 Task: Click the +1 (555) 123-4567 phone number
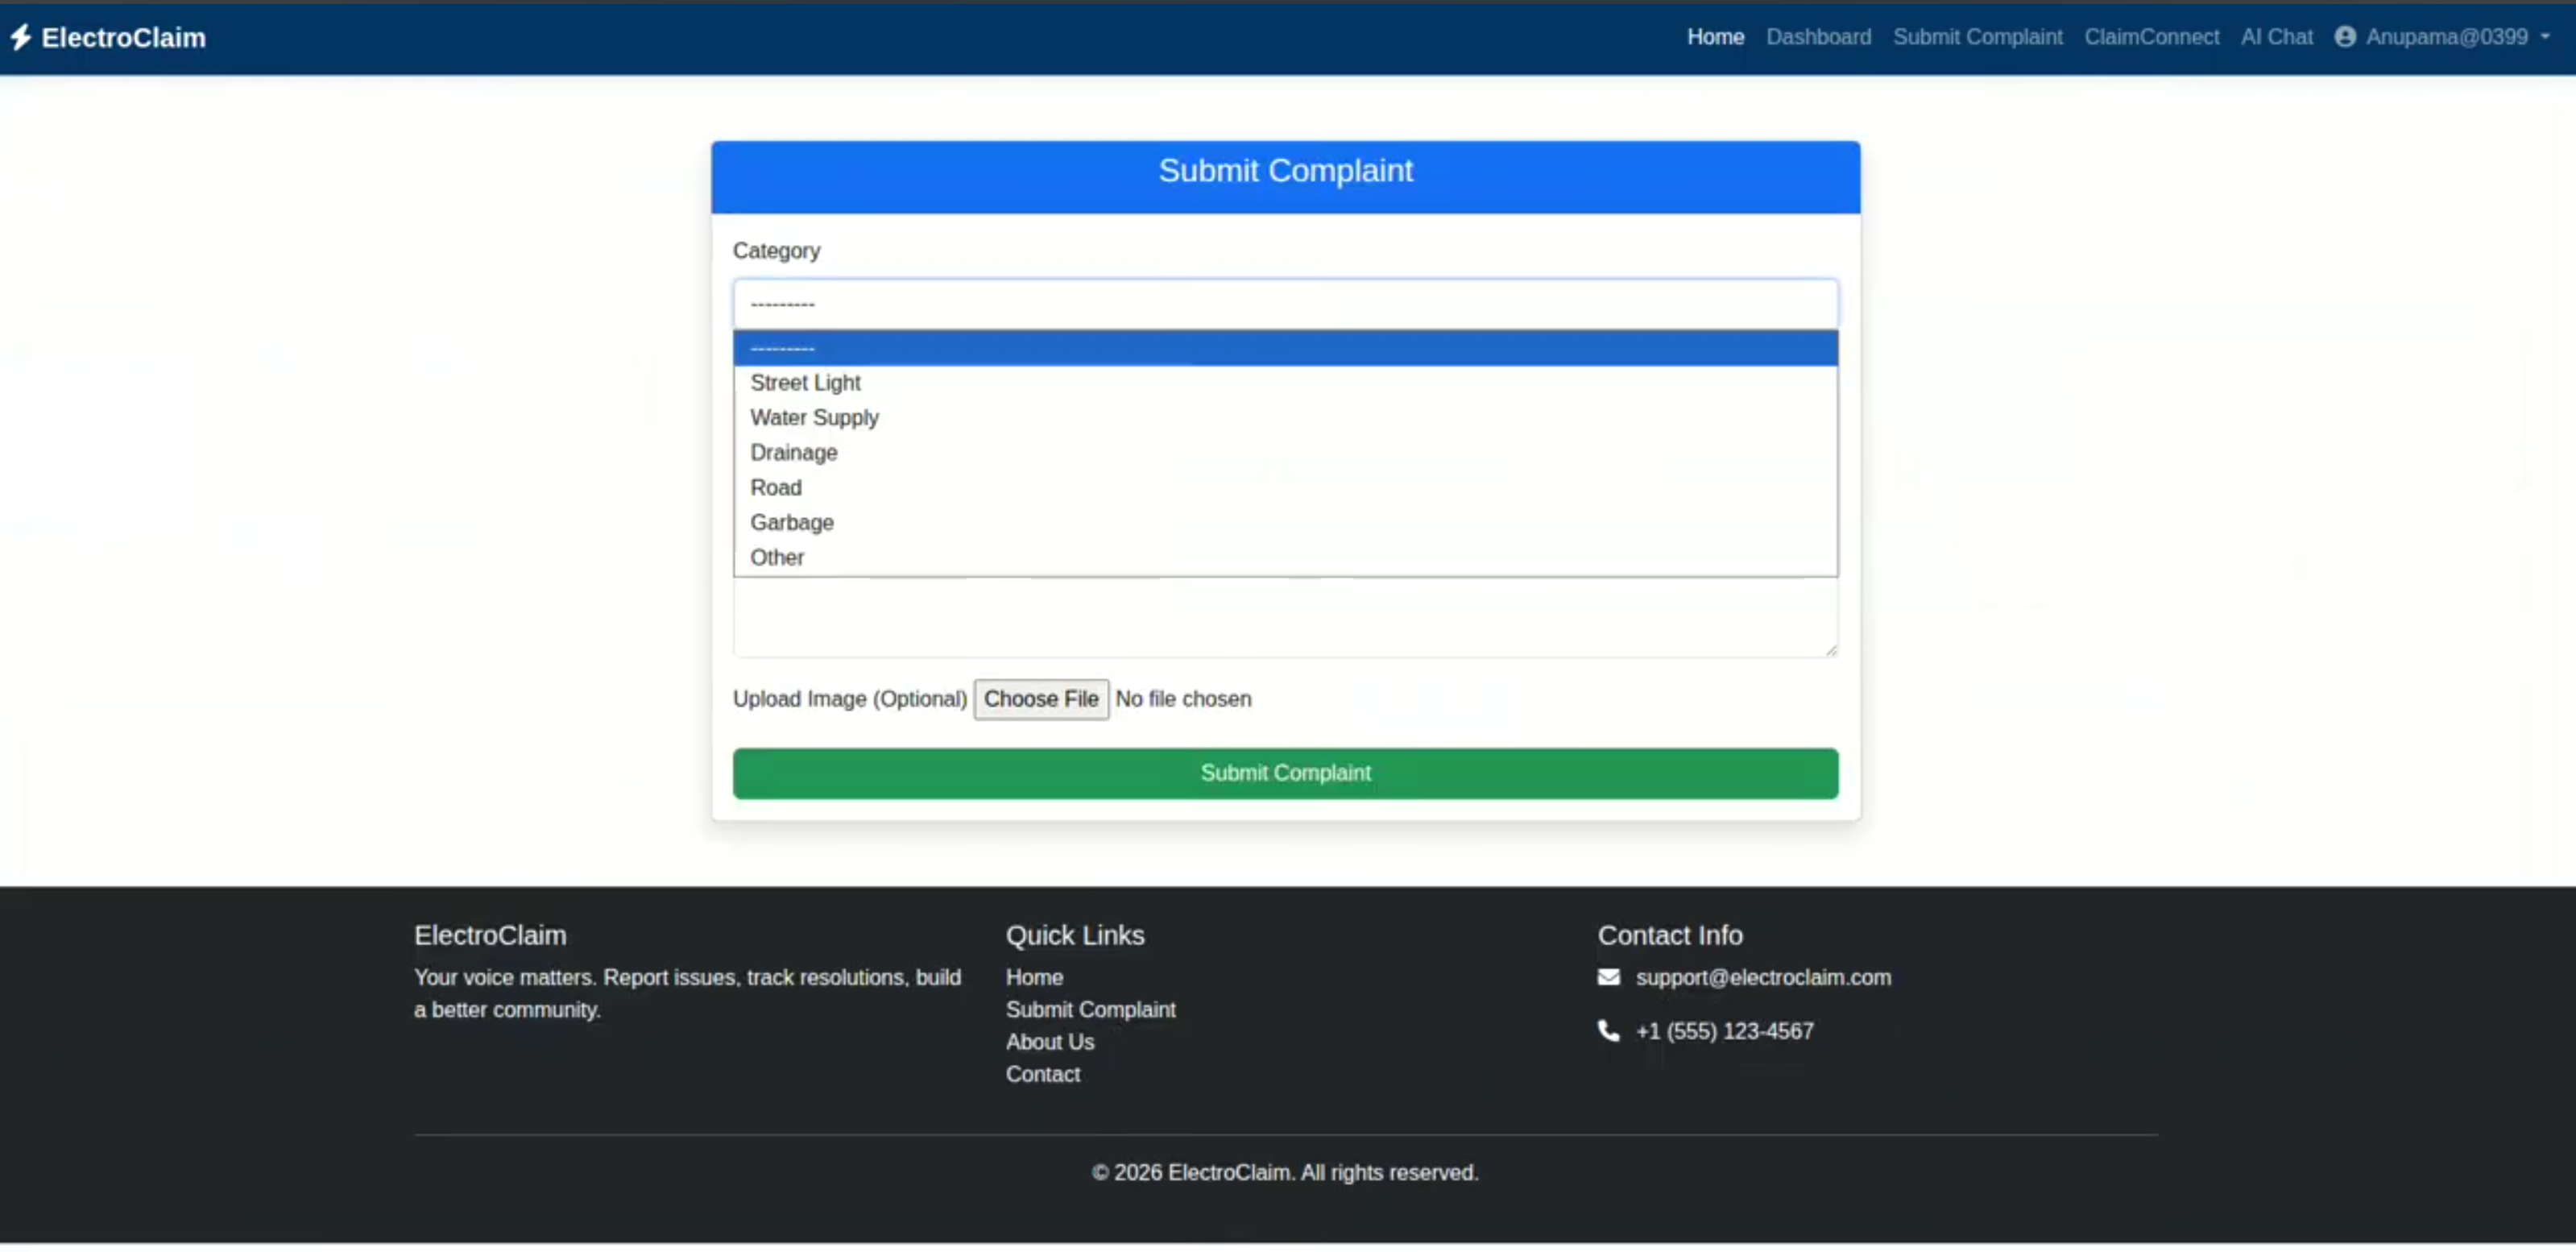coord(1724,1031)
